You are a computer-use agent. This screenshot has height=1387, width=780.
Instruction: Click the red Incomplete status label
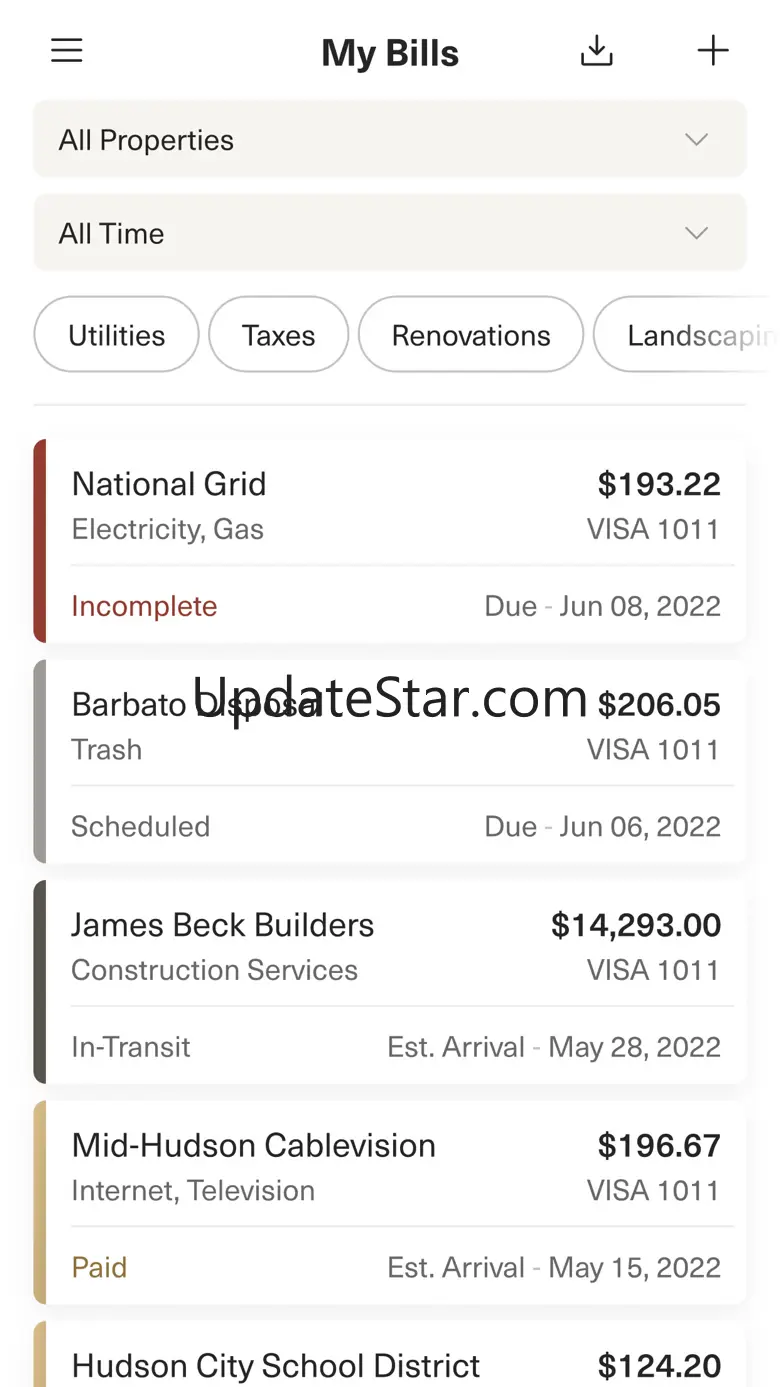tap(144, 606)
